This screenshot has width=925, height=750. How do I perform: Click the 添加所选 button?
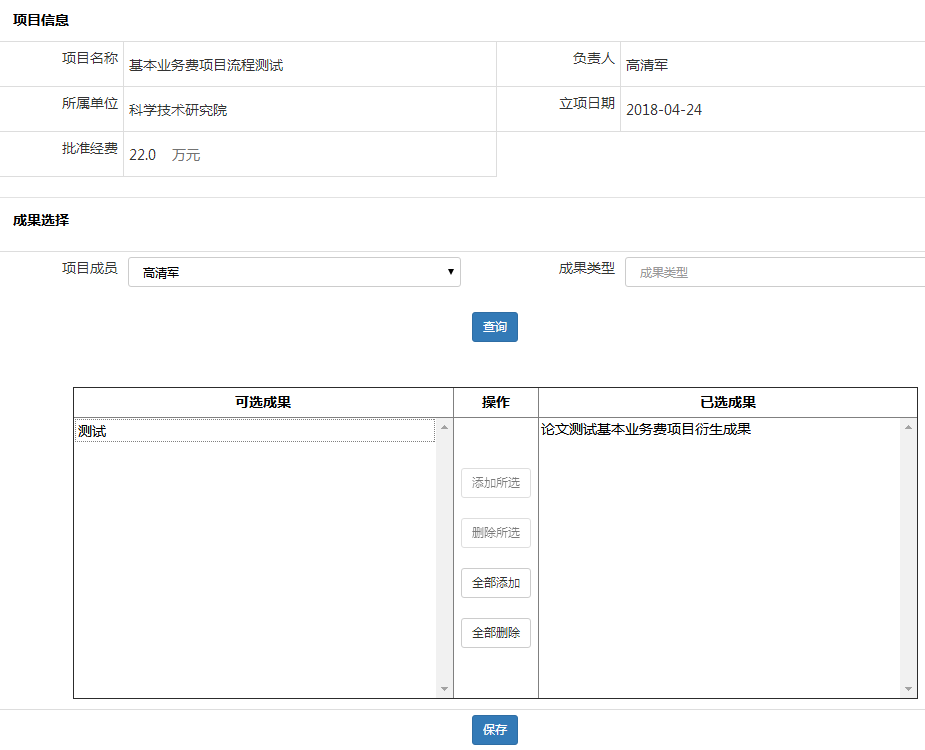pyautogui.click(x=495, y=483)
